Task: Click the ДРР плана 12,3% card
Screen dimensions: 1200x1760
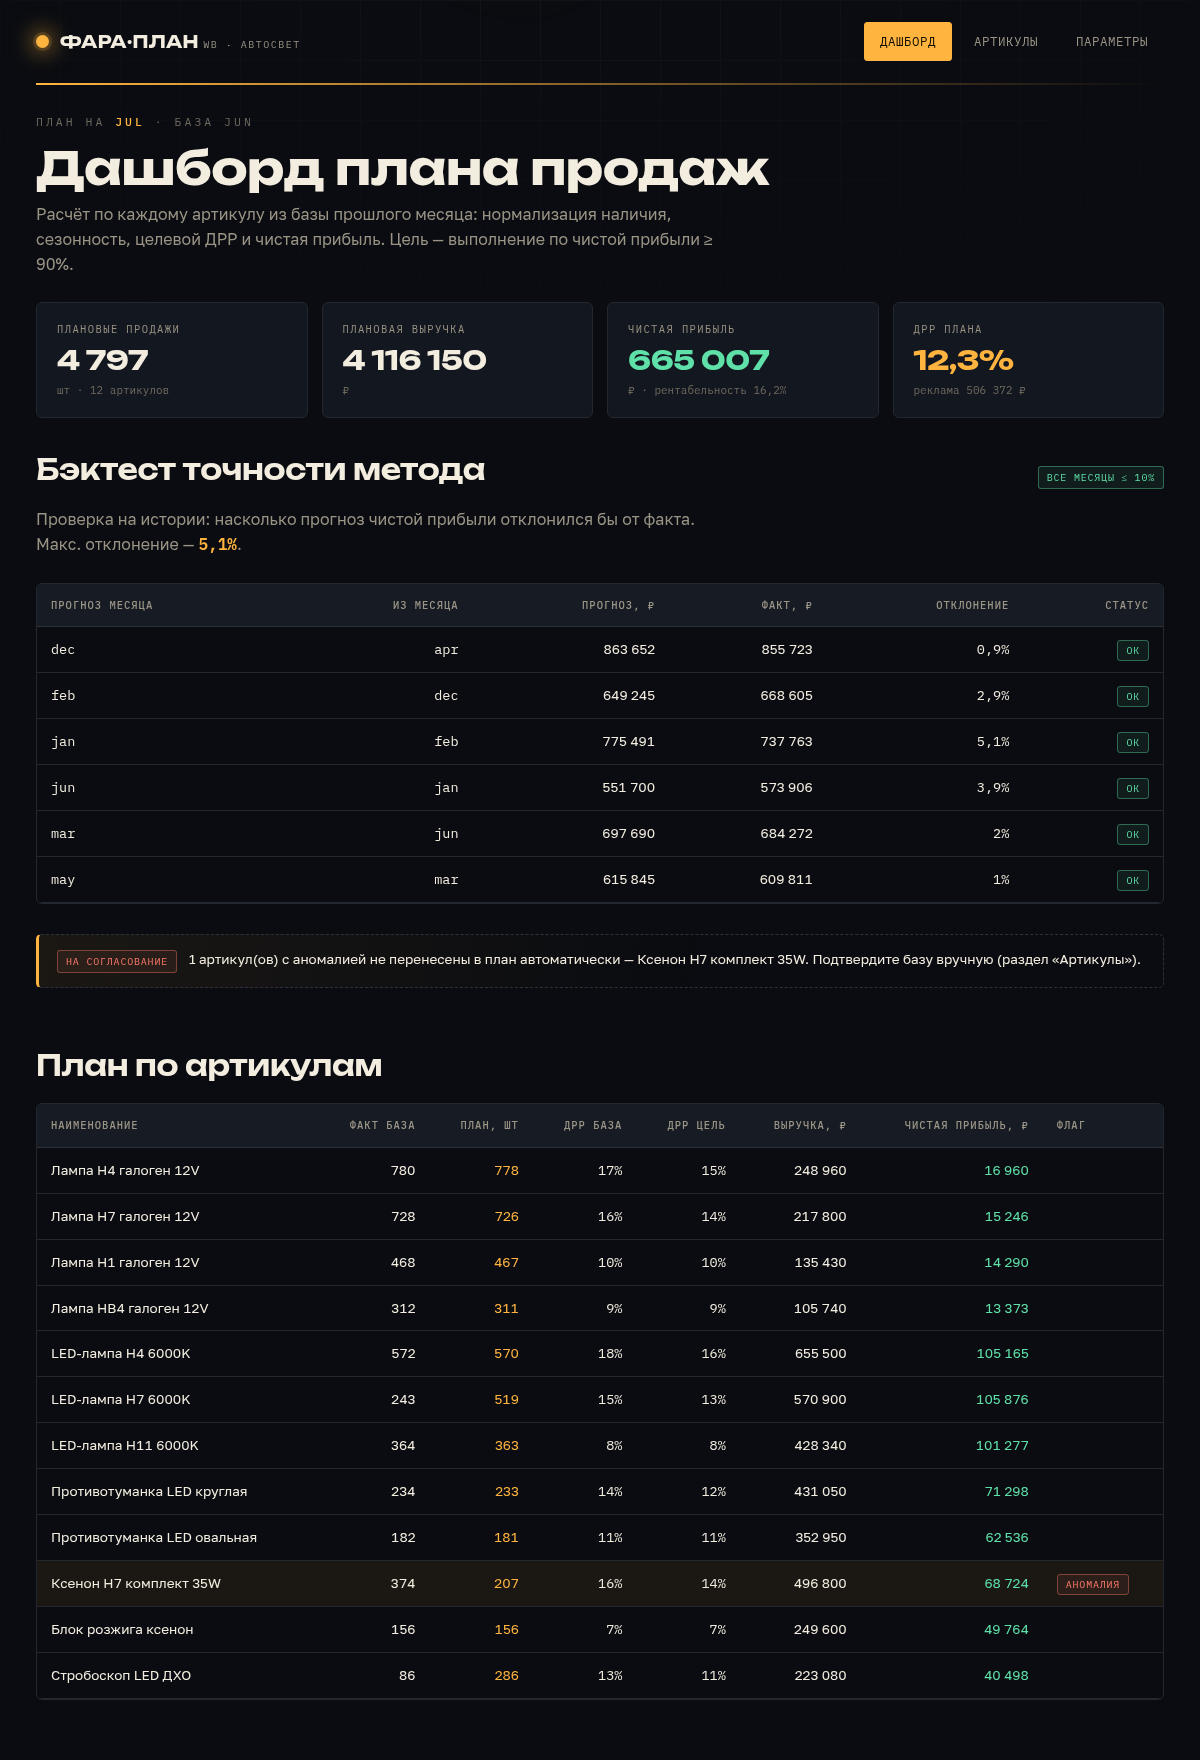Action: pos(1028,360)
